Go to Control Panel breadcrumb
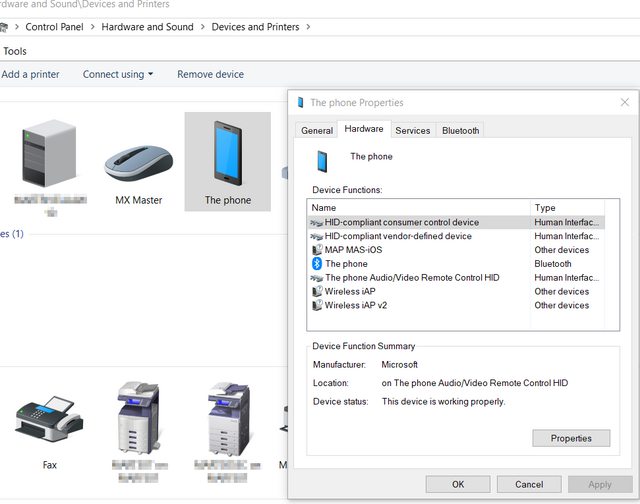The height and width of the screenshot is (504, 640). (x=54, y=27)
